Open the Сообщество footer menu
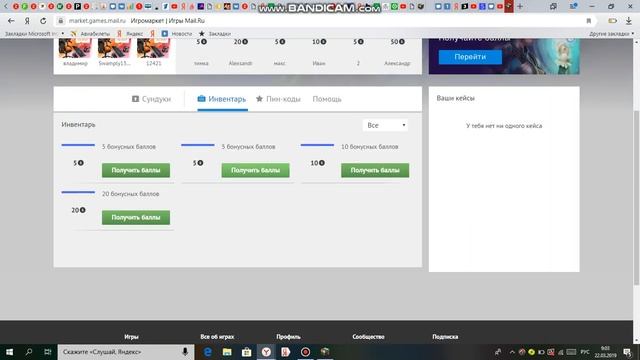This screenshot has width=640, height=360. 368,337
